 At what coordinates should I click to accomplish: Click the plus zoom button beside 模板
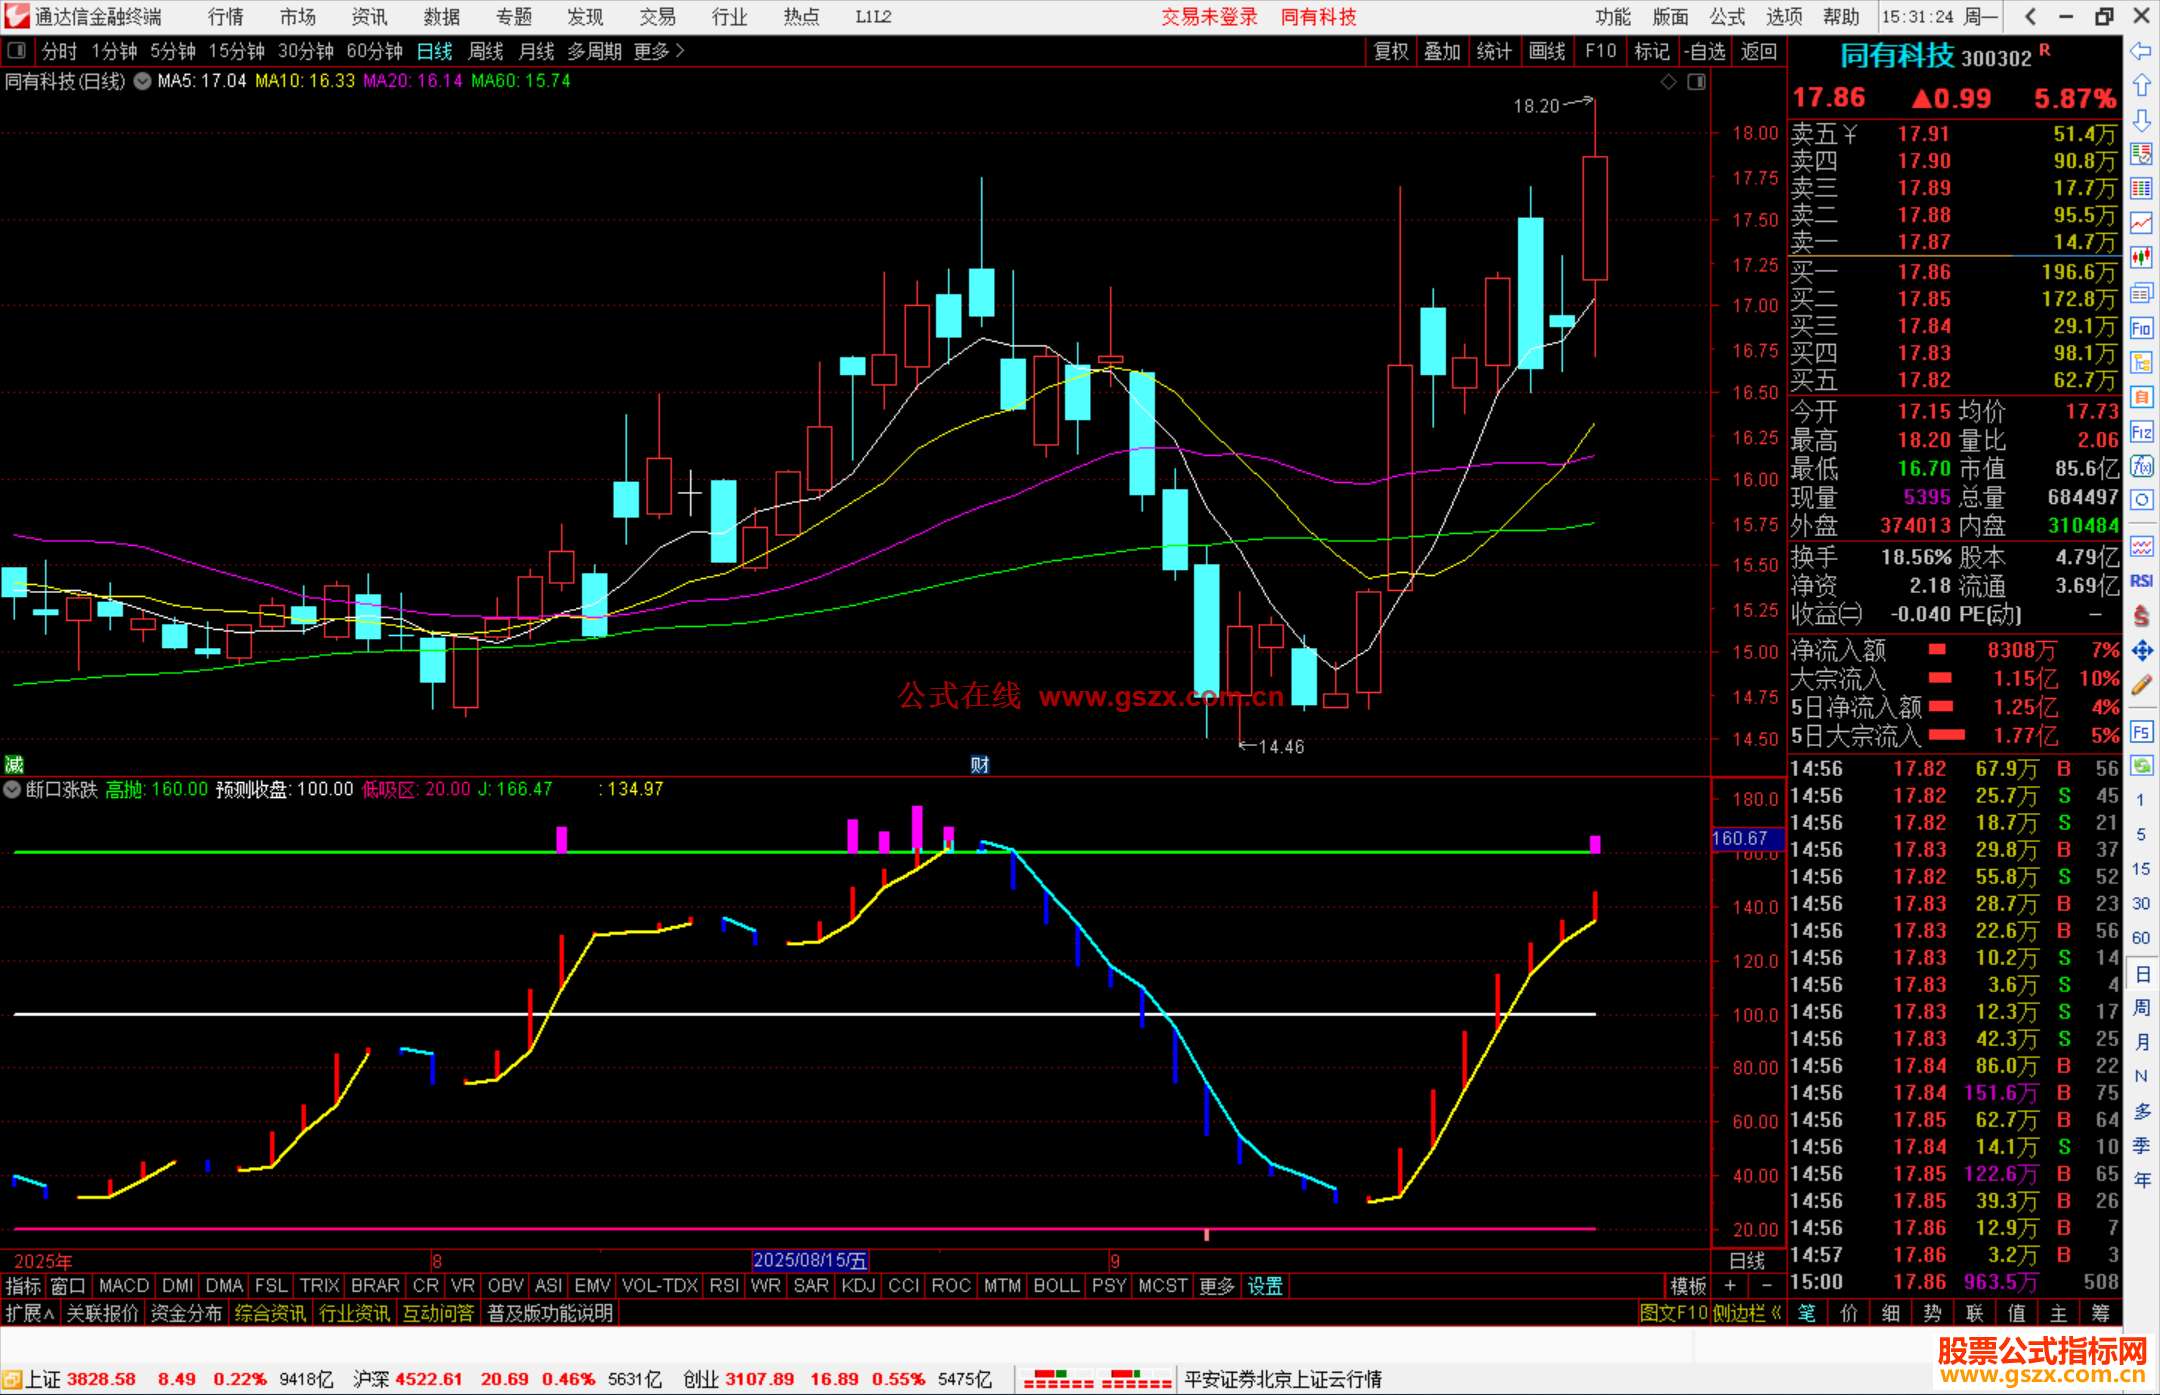[1730, 1286]
